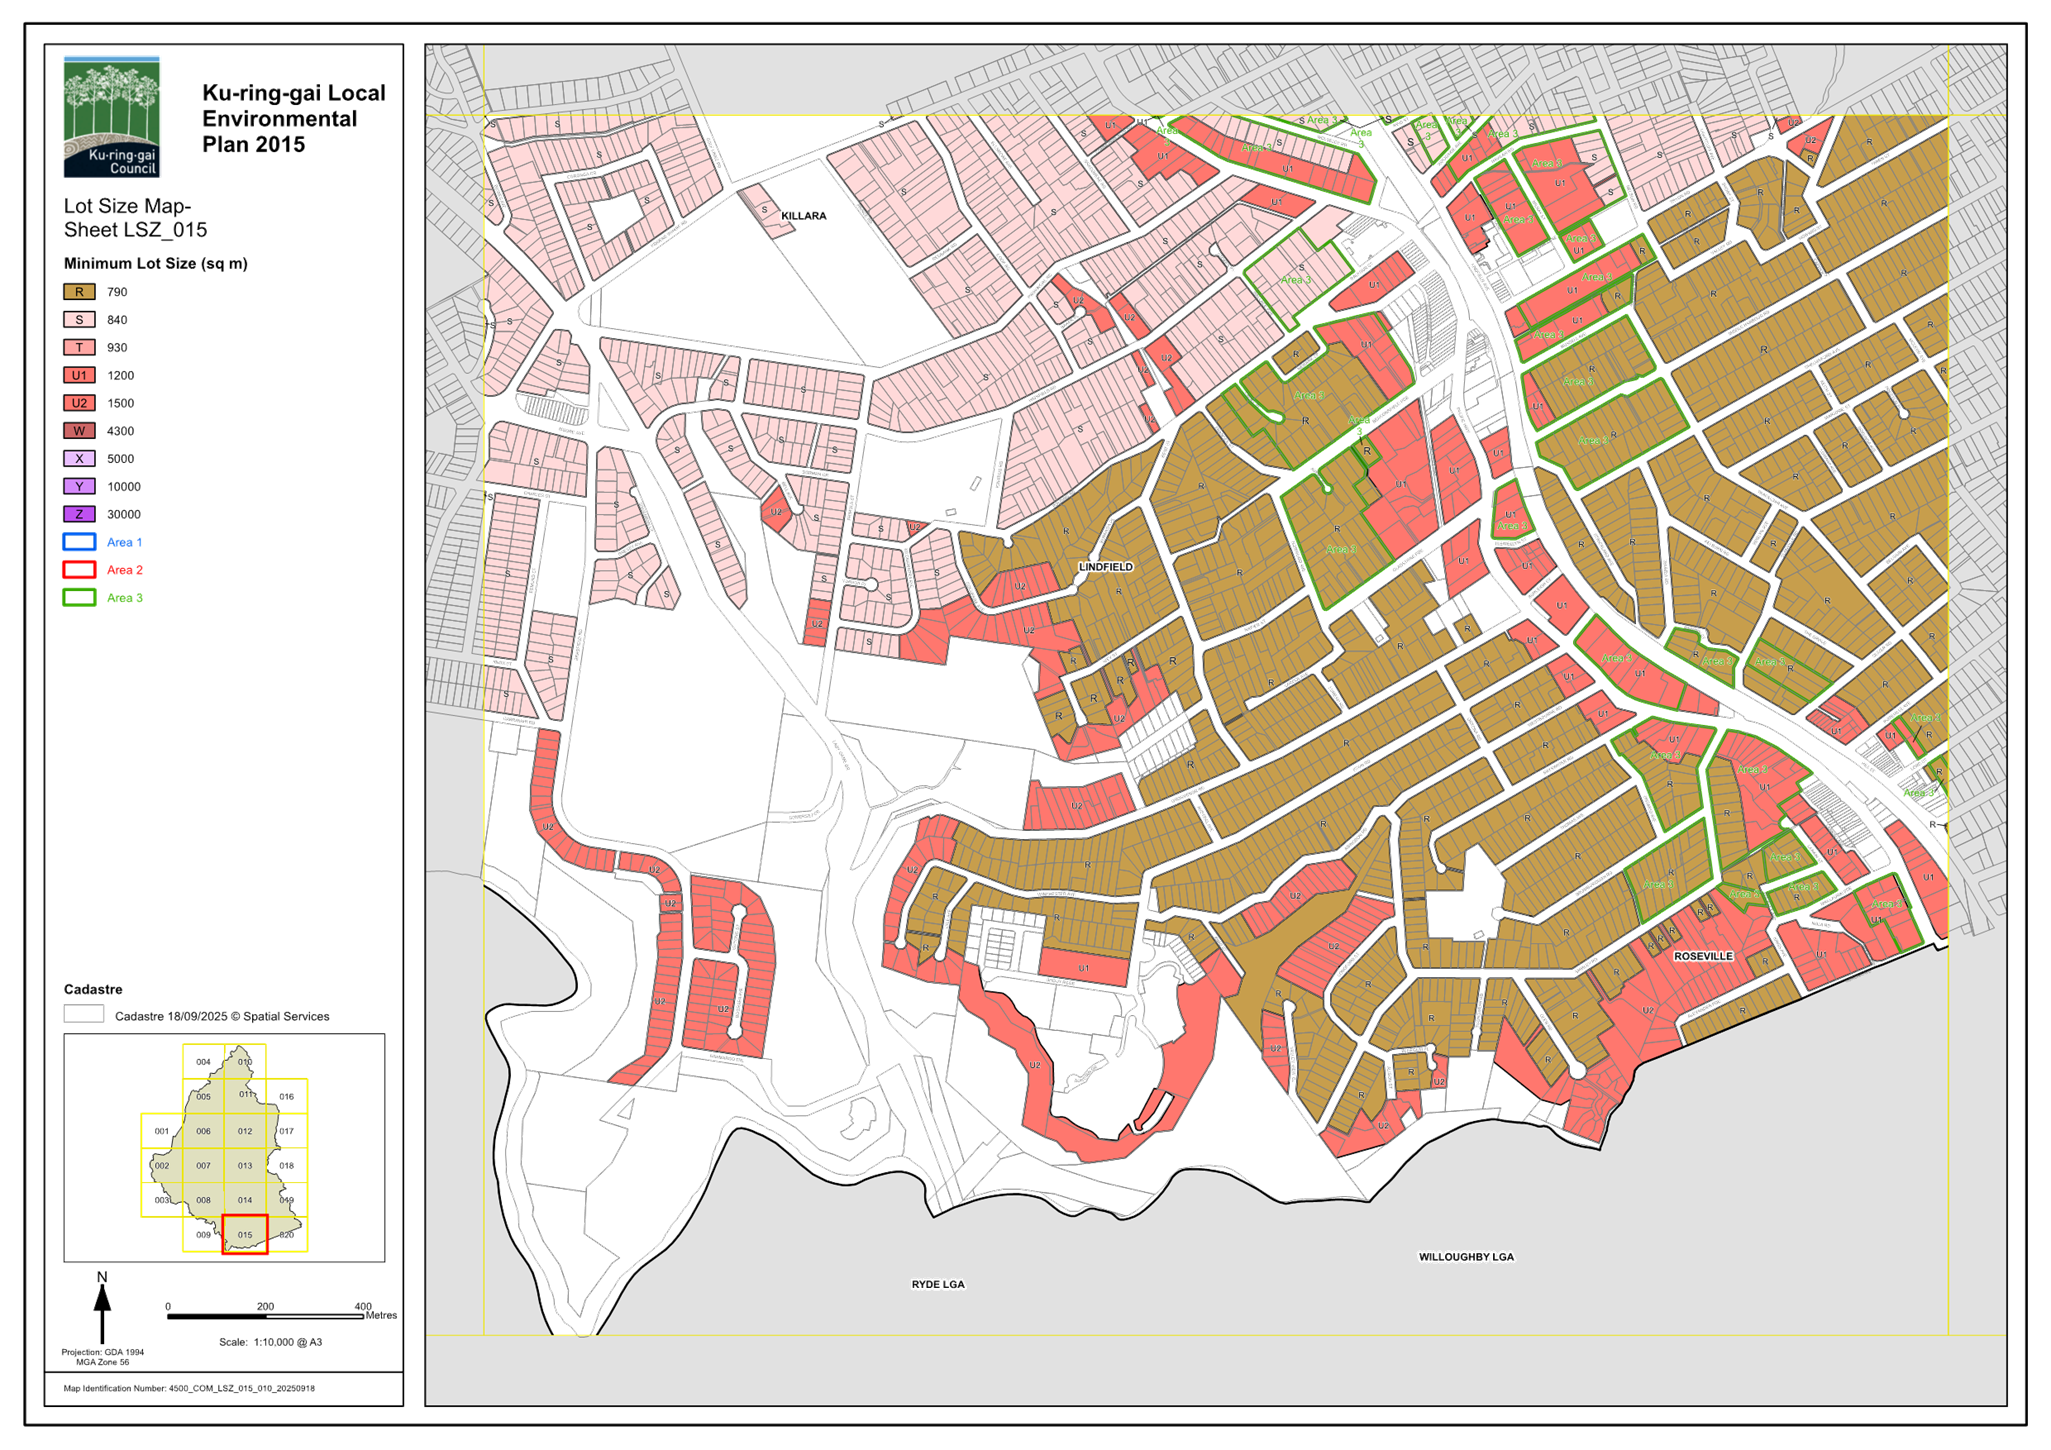This screenshot has height=1450, width=2051.
Task: Click the WILLOUGHBY LGA label
Action: pyautogui.click(x=1466, y=1257)
